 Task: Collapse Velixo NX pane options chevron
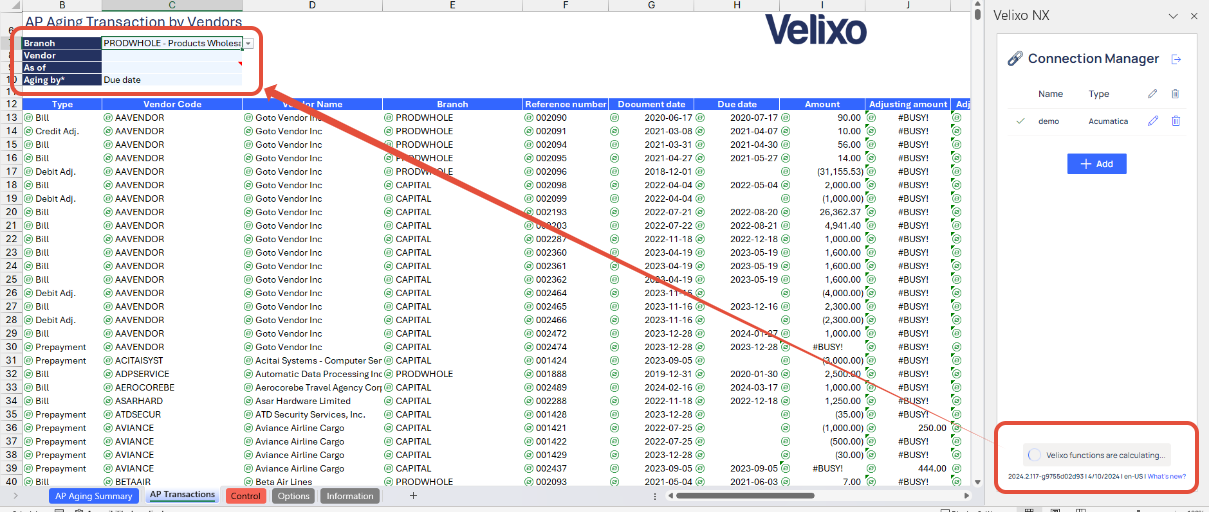[x=1174, y=15]
